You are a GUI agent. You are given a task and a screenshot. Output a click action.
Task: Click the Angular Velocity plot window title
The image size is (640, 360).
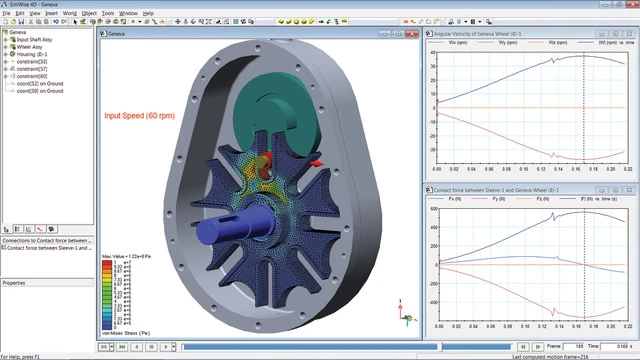(477, 34)
